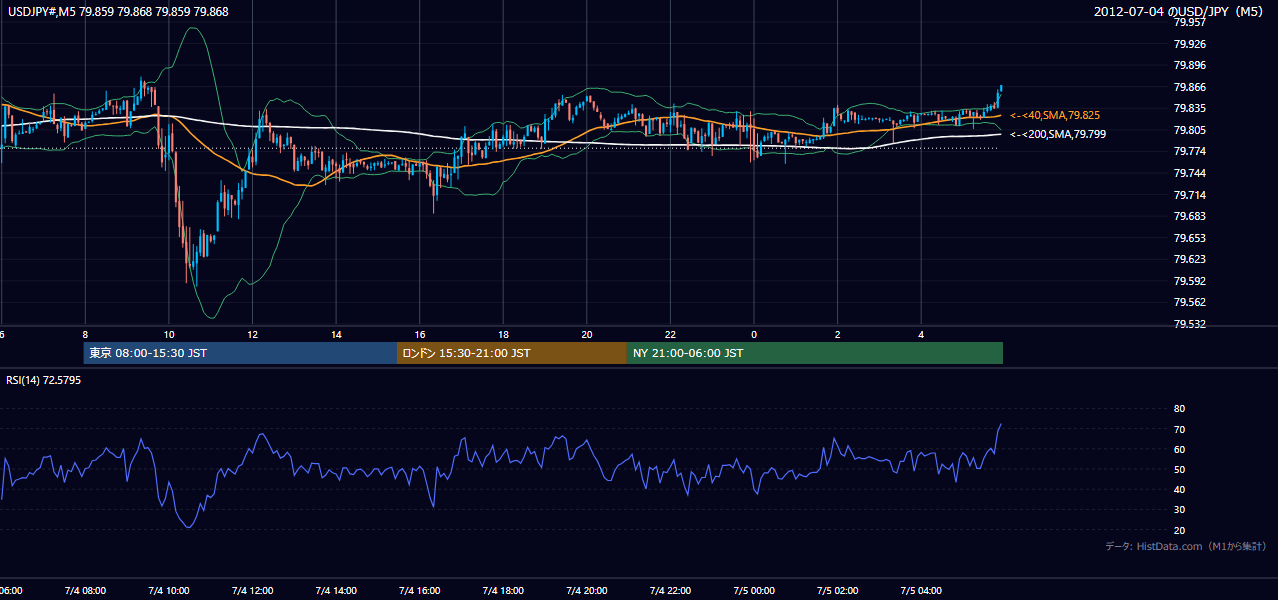Click hour label 10 under price chart

(169, 335)
